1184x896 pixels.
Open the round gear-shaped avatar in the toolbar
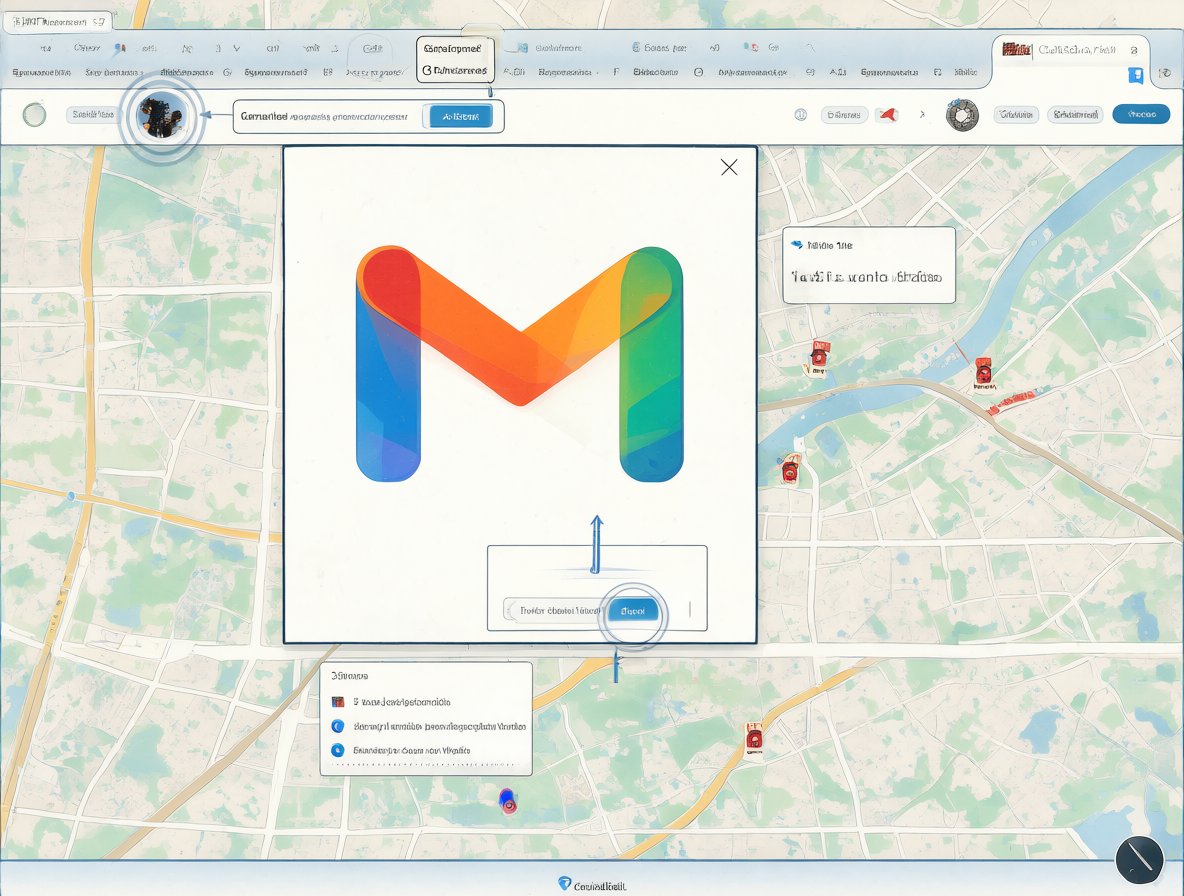pos(962,115)
